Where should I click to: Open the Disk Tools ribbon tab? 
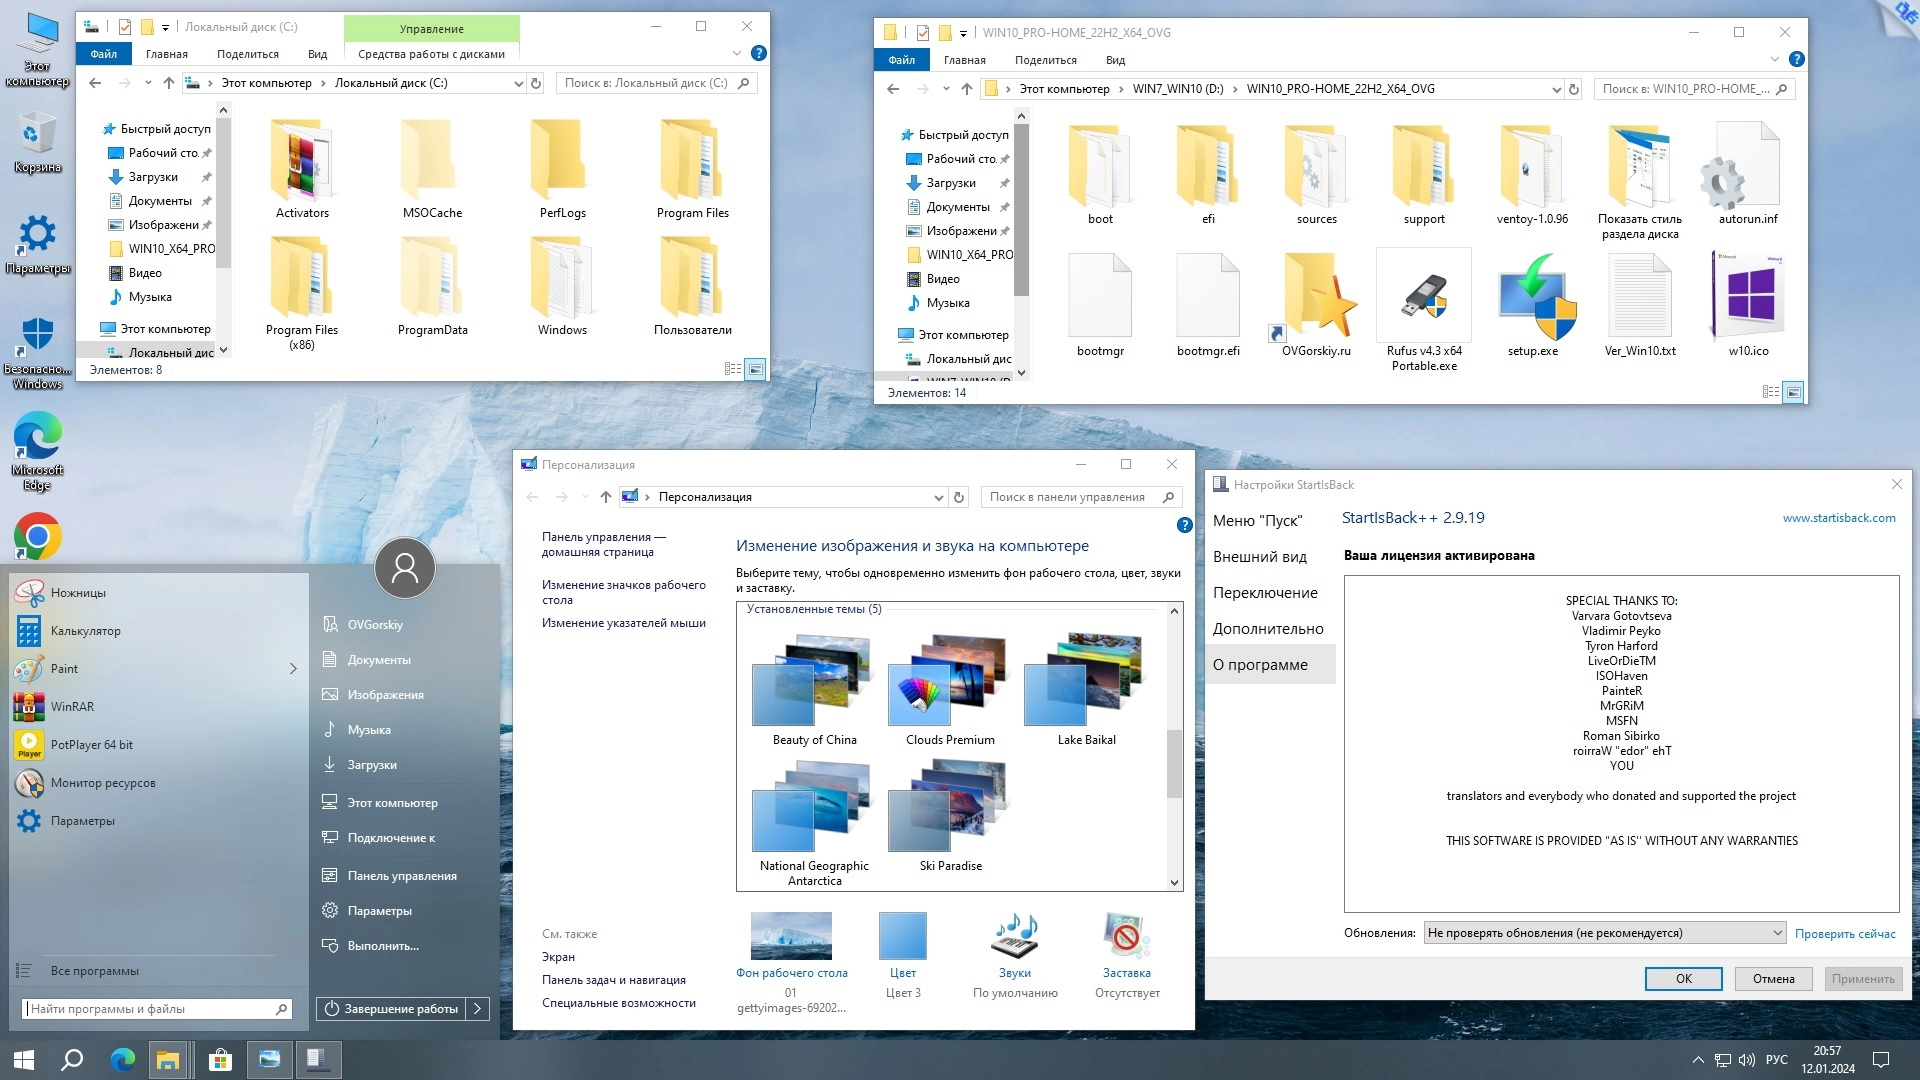tap(431, 54)
